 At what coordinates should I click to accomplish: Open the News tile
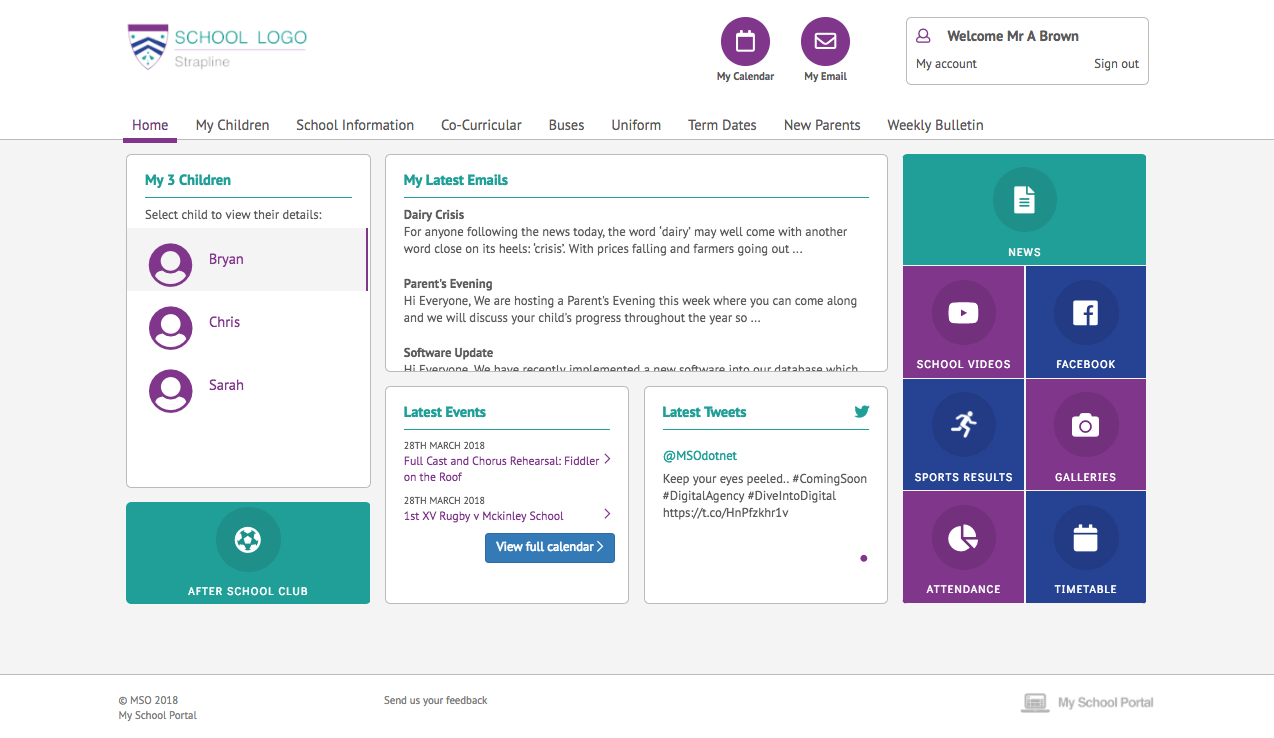coord(1024,209)
